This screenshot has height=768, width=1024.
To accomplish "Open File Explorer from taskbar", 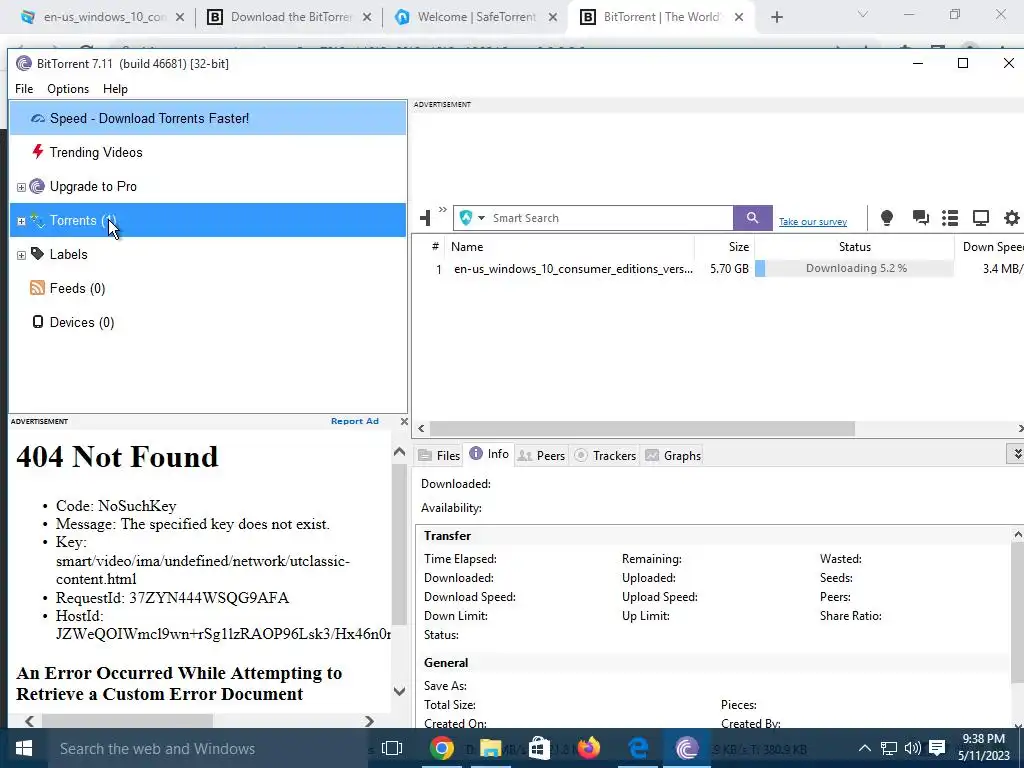I will coord(490,748).
